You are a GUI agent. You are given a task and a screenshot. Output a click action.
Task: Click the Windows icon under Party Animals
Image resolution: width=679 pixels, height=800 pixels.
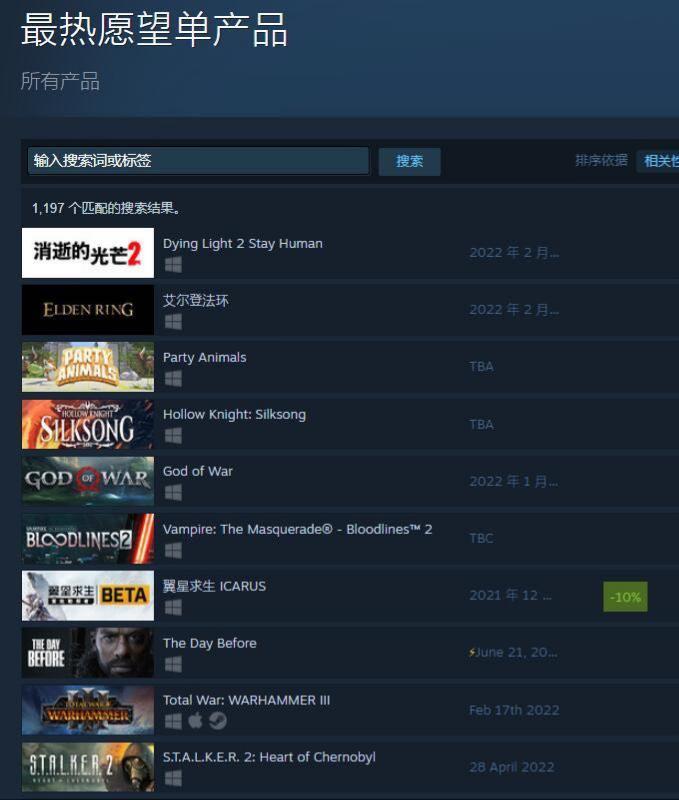(x=173, y=379)
